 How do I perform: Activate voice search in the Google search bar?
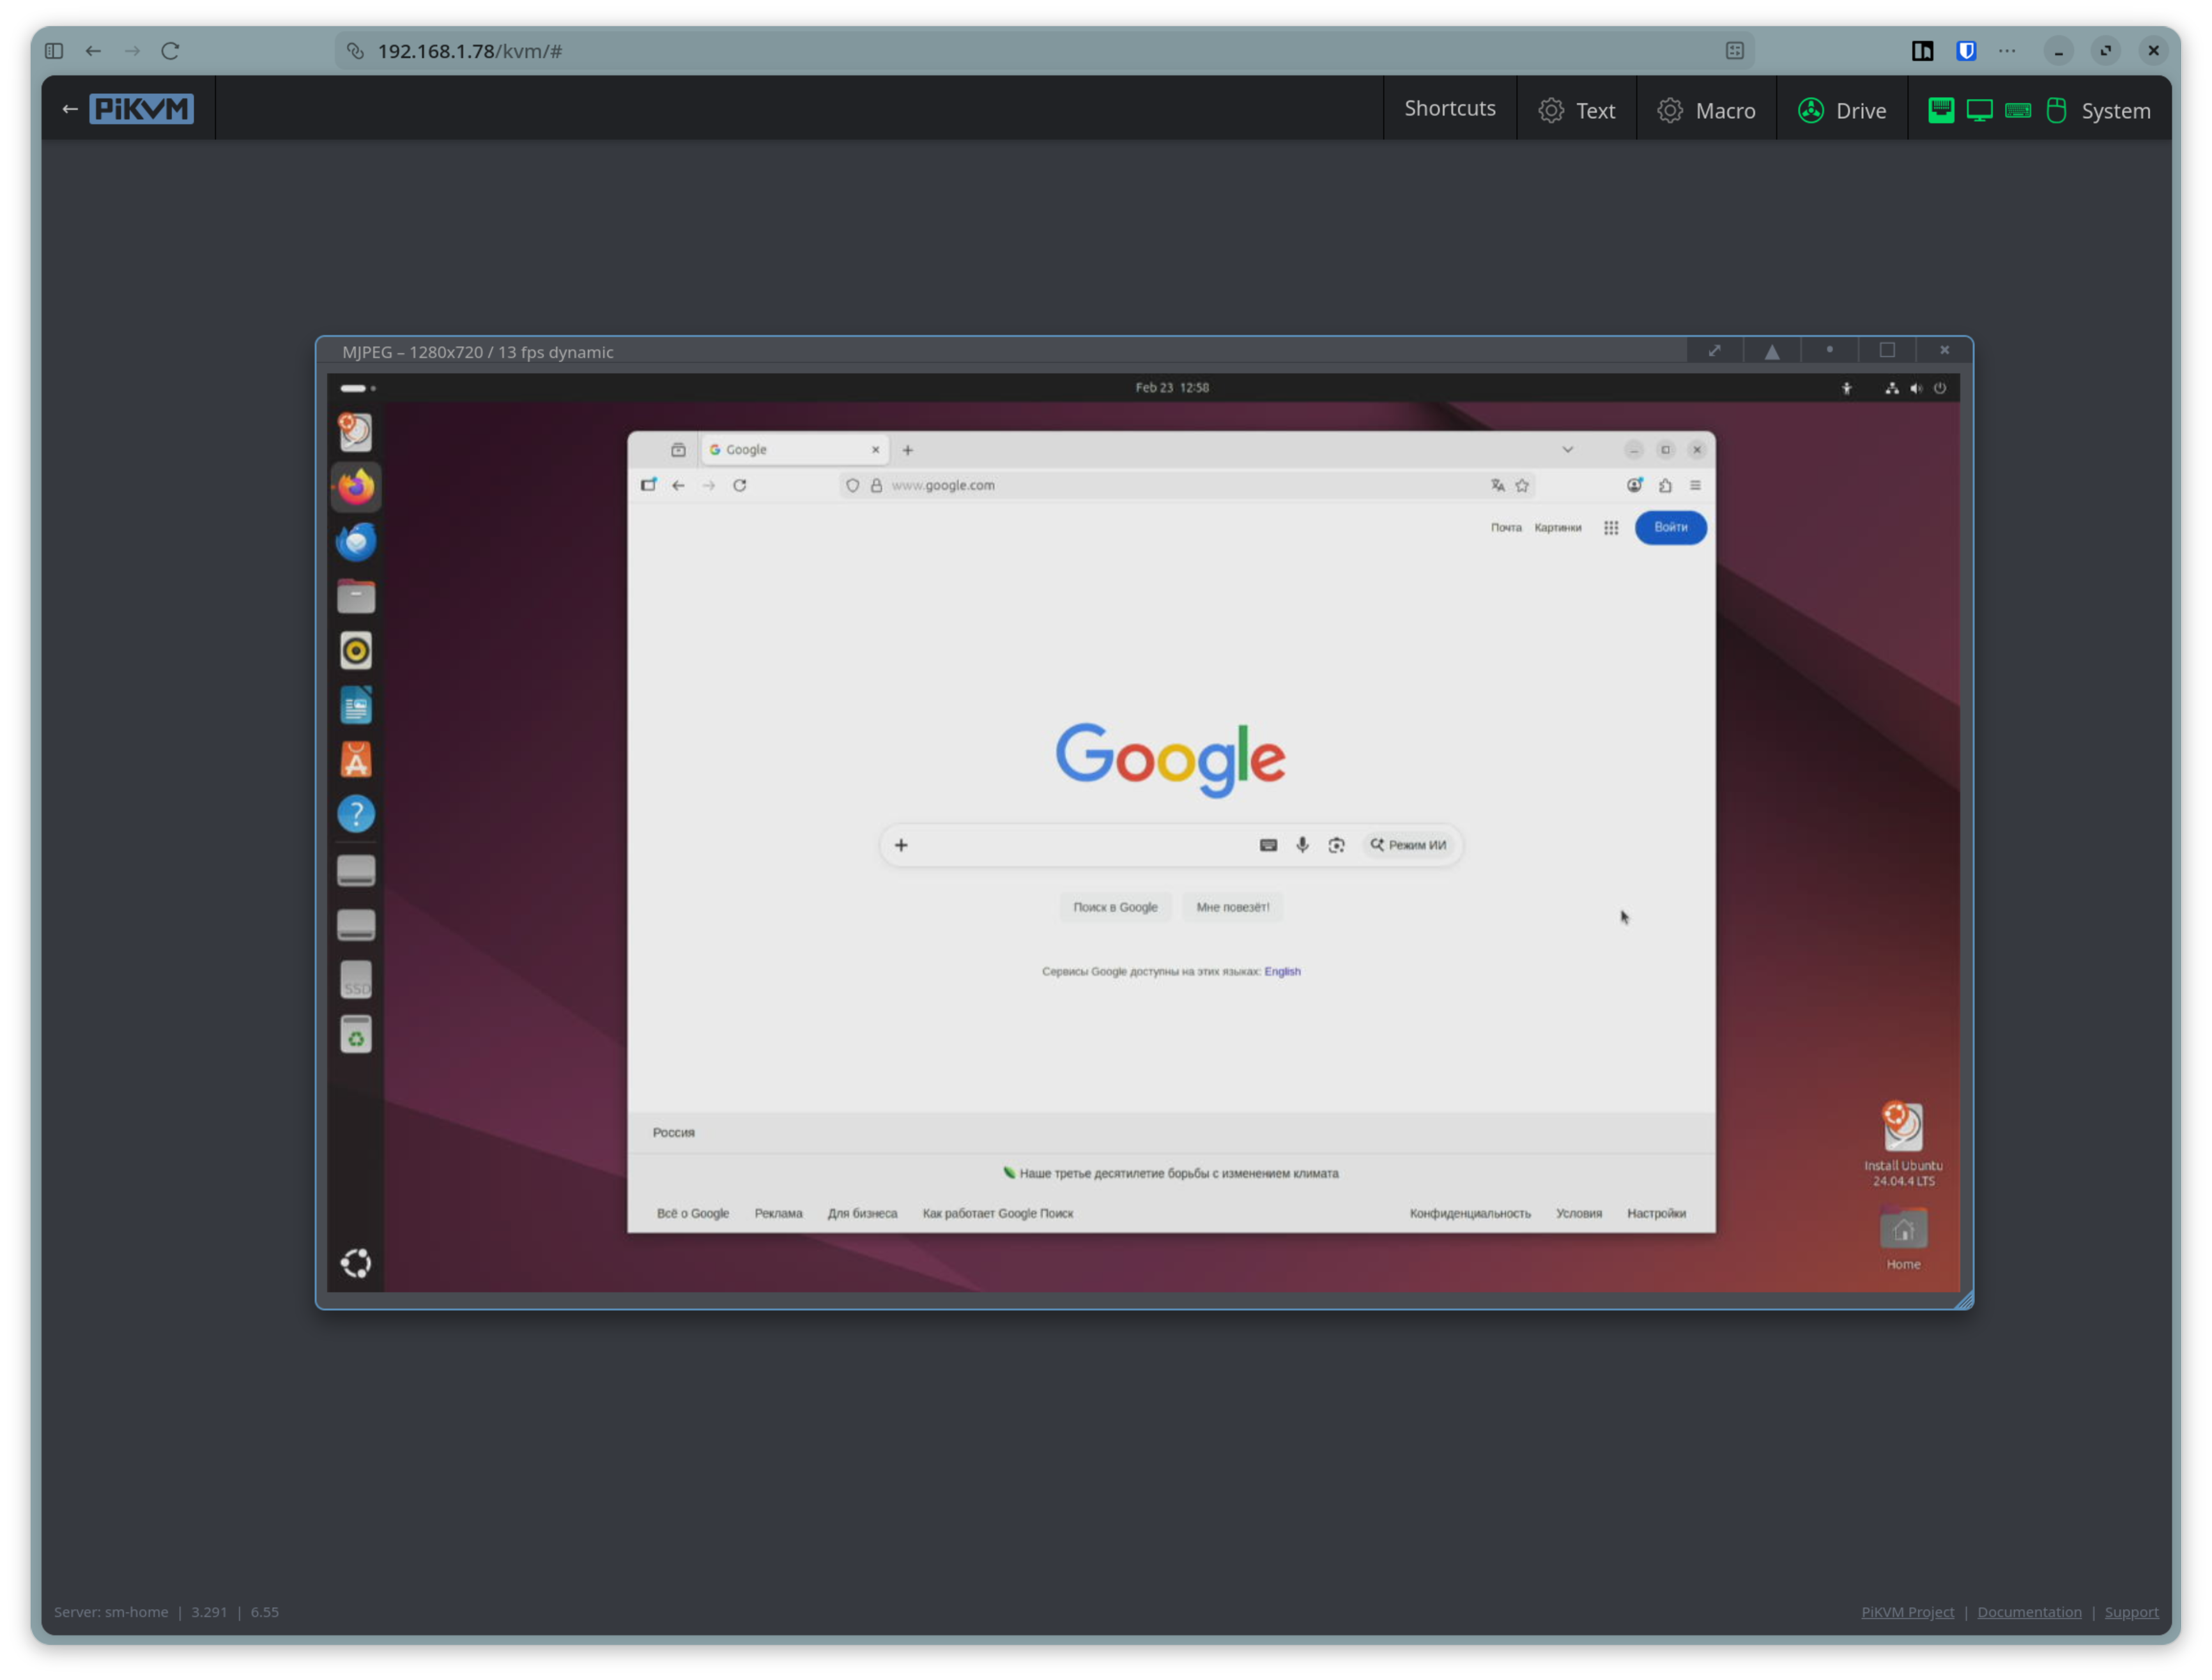pyautogui.click(x=1302, y=845)
